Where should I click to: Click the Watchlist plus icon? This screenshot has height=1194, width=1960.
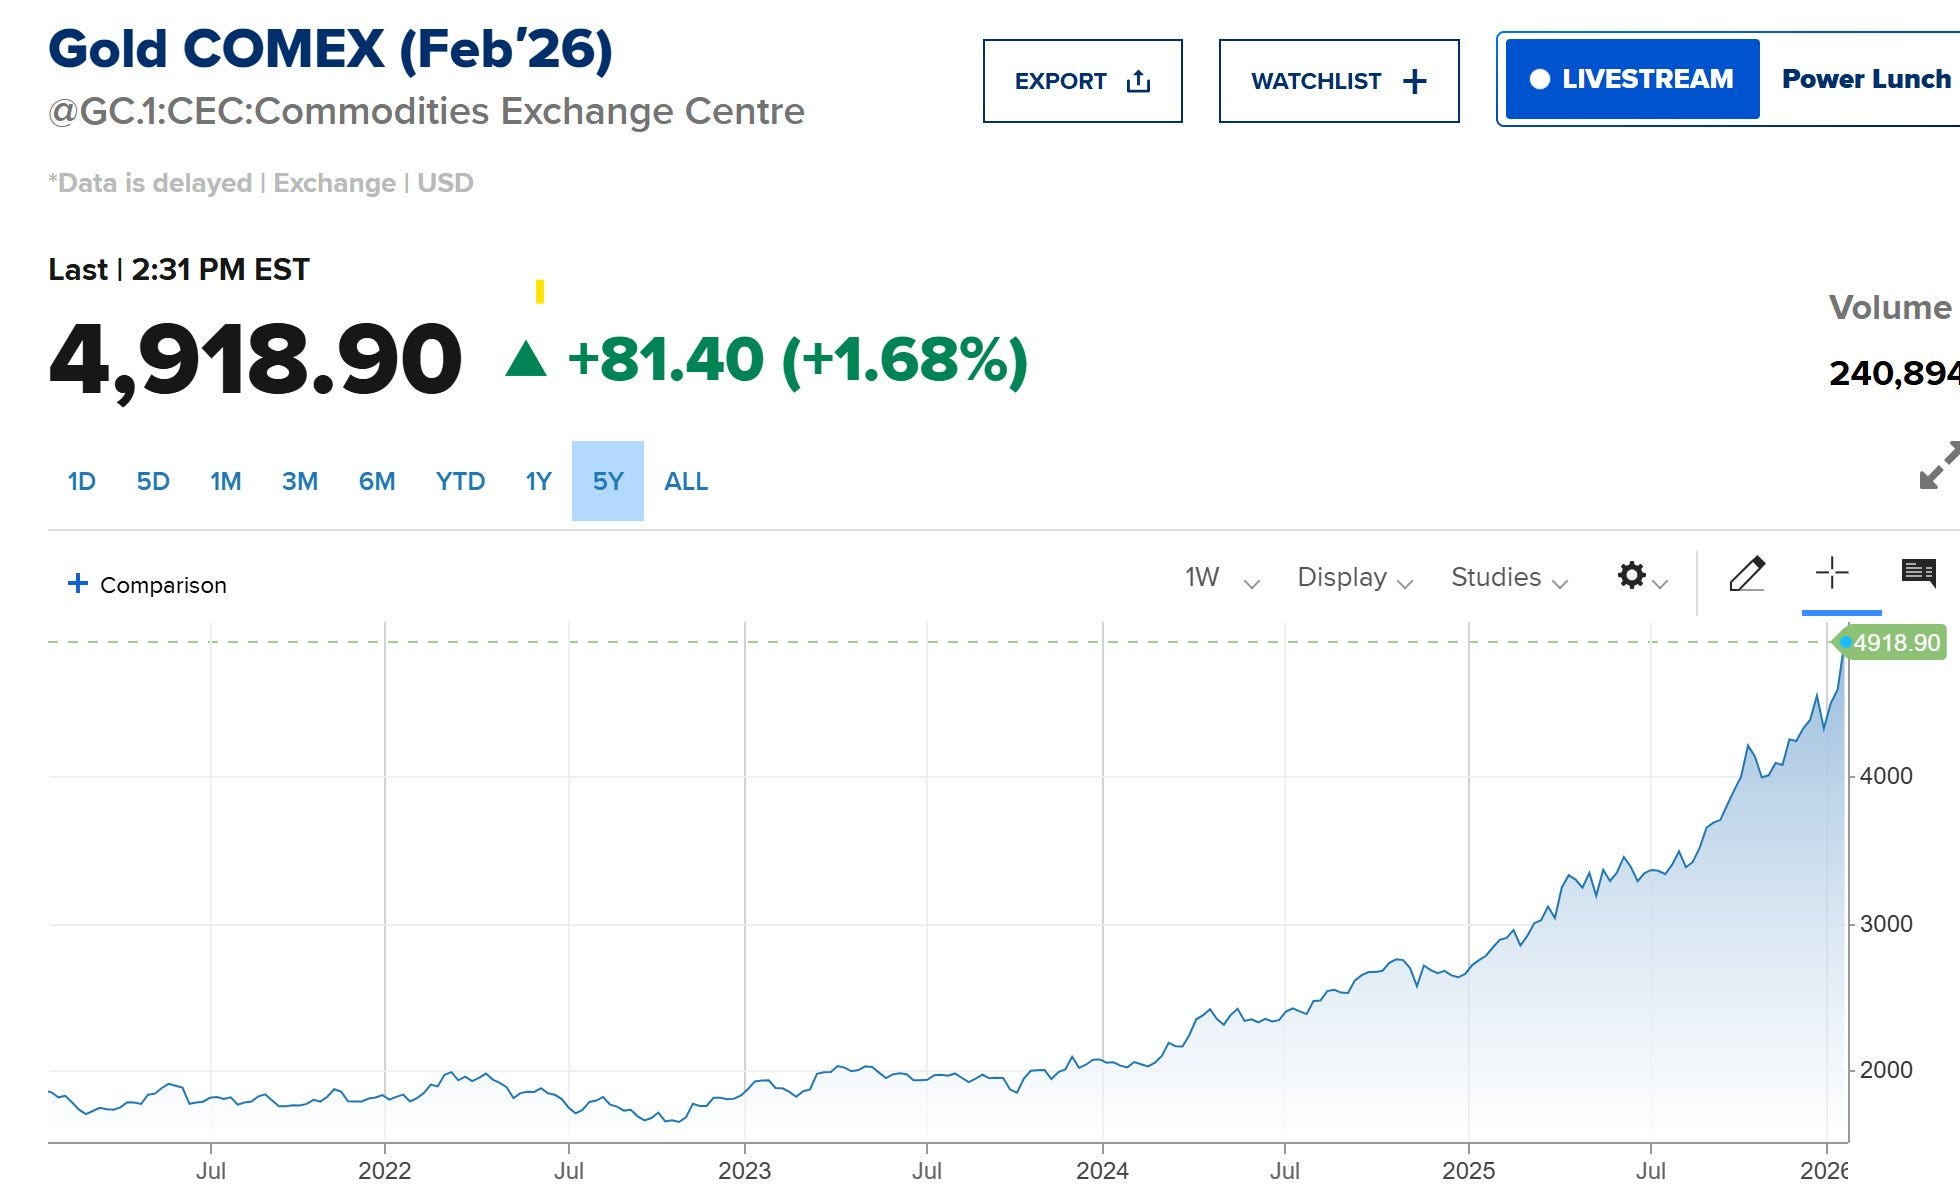[x=1414, y=81]
